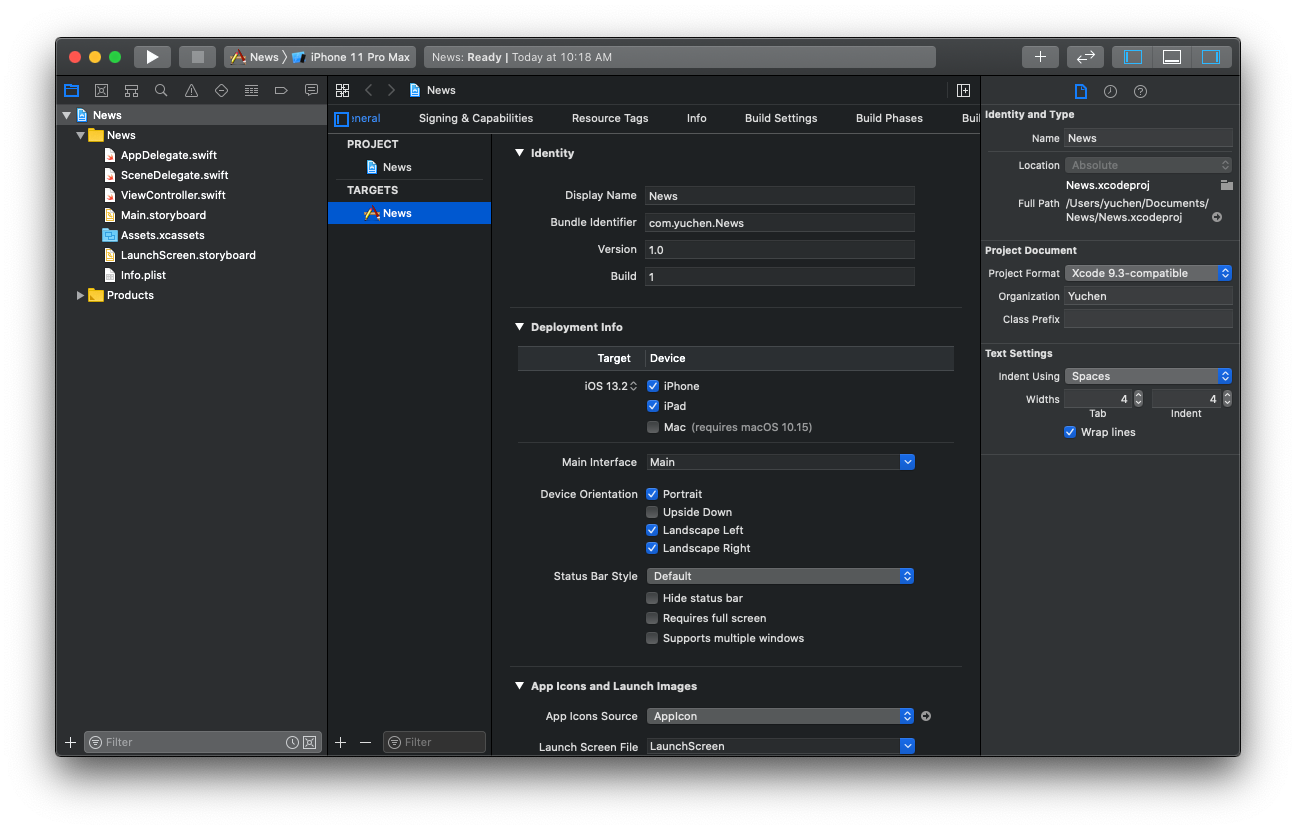Viewport: 1296px width, 830px height.
Task: Disable Portrait orientation
Action: pos(652,494)
